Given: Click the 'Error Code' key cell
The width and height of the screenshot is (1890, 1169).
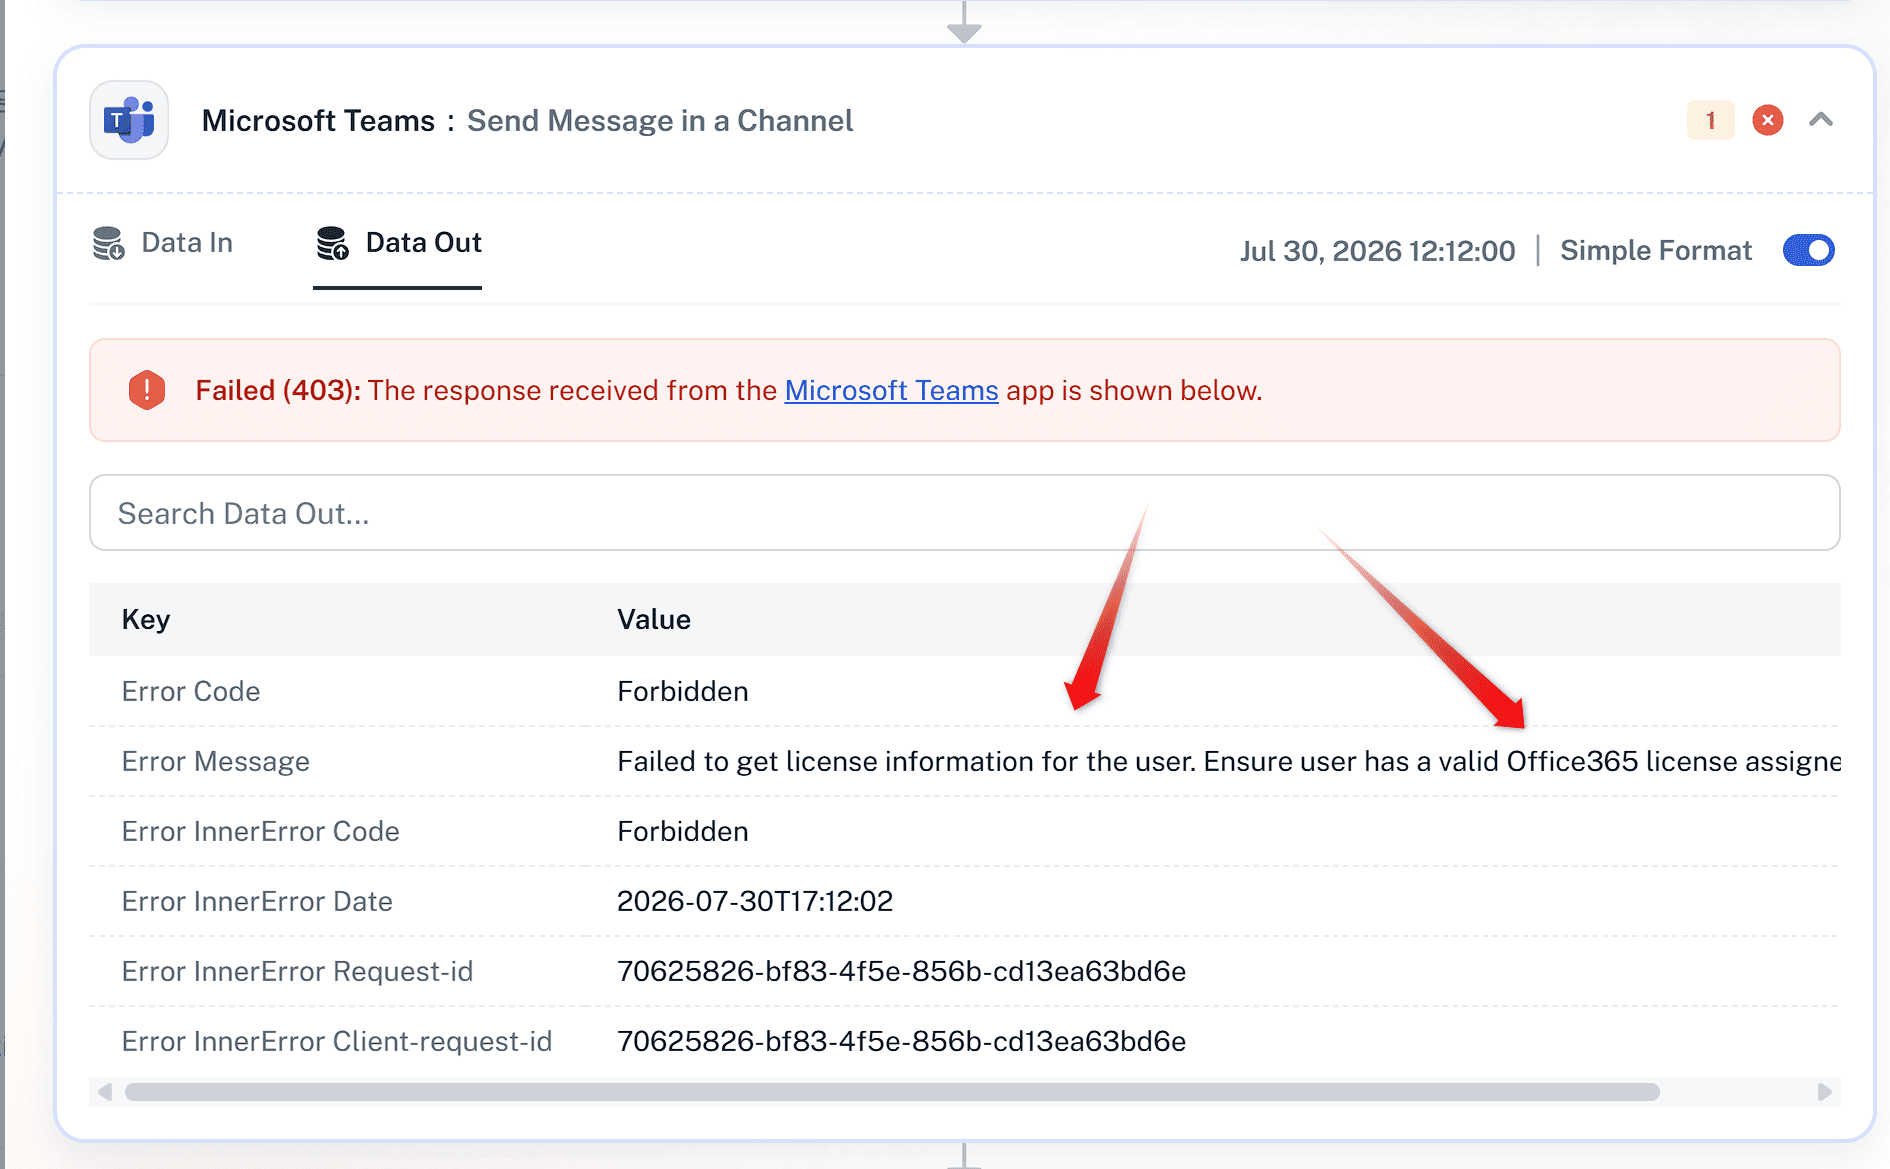Looking at the screenshot, I should tap(191, 691).
